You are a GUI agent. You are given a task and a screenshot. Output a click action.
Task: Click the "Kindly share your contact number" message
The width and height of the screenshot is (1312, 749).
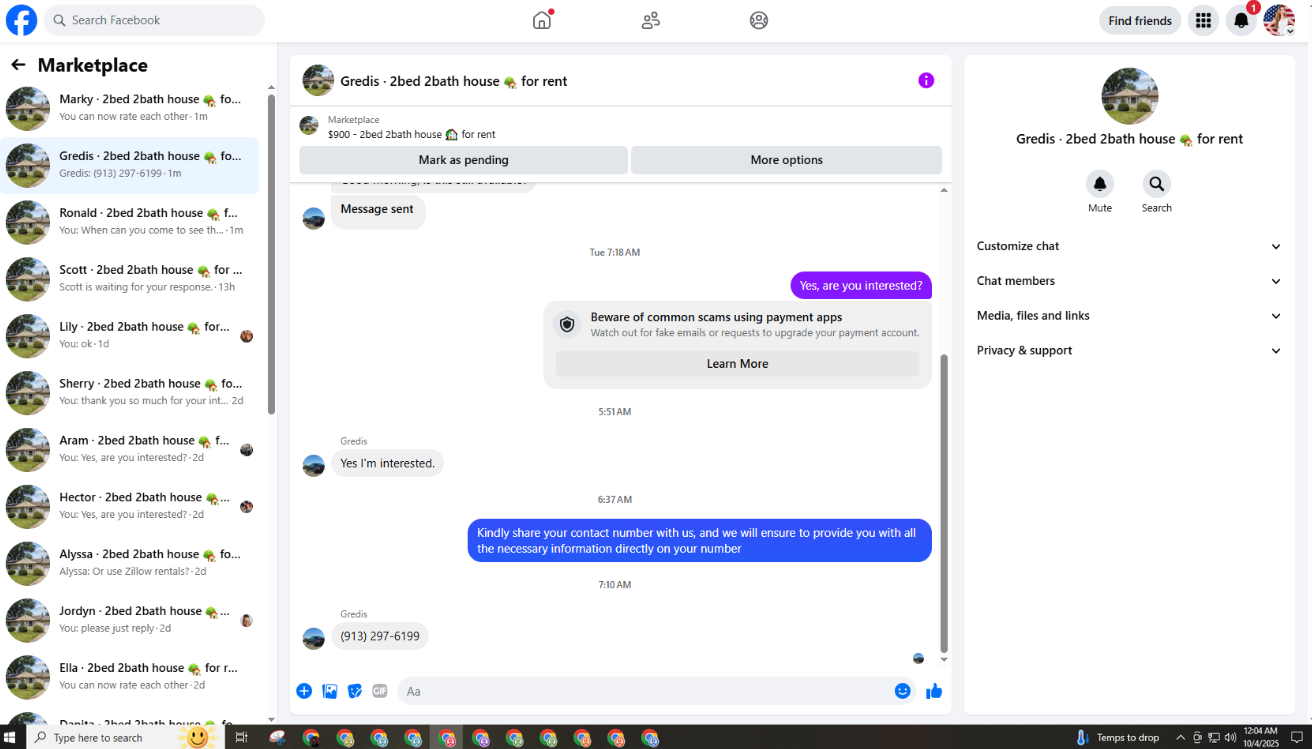tap(700, 540)
